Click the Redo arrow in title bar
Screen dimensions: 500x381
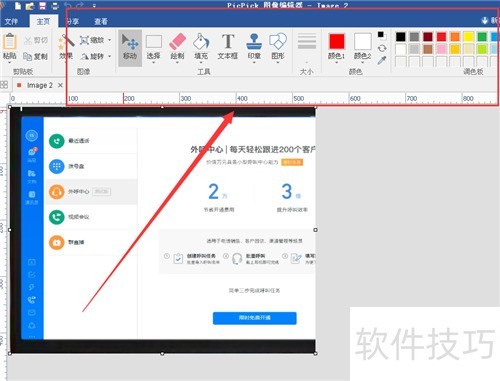click(x=80, y=5)
